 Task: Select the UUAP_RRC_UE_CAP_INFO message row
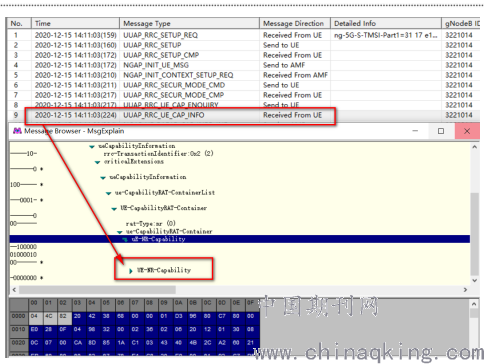pyautogui.click(x=243, y=115)
